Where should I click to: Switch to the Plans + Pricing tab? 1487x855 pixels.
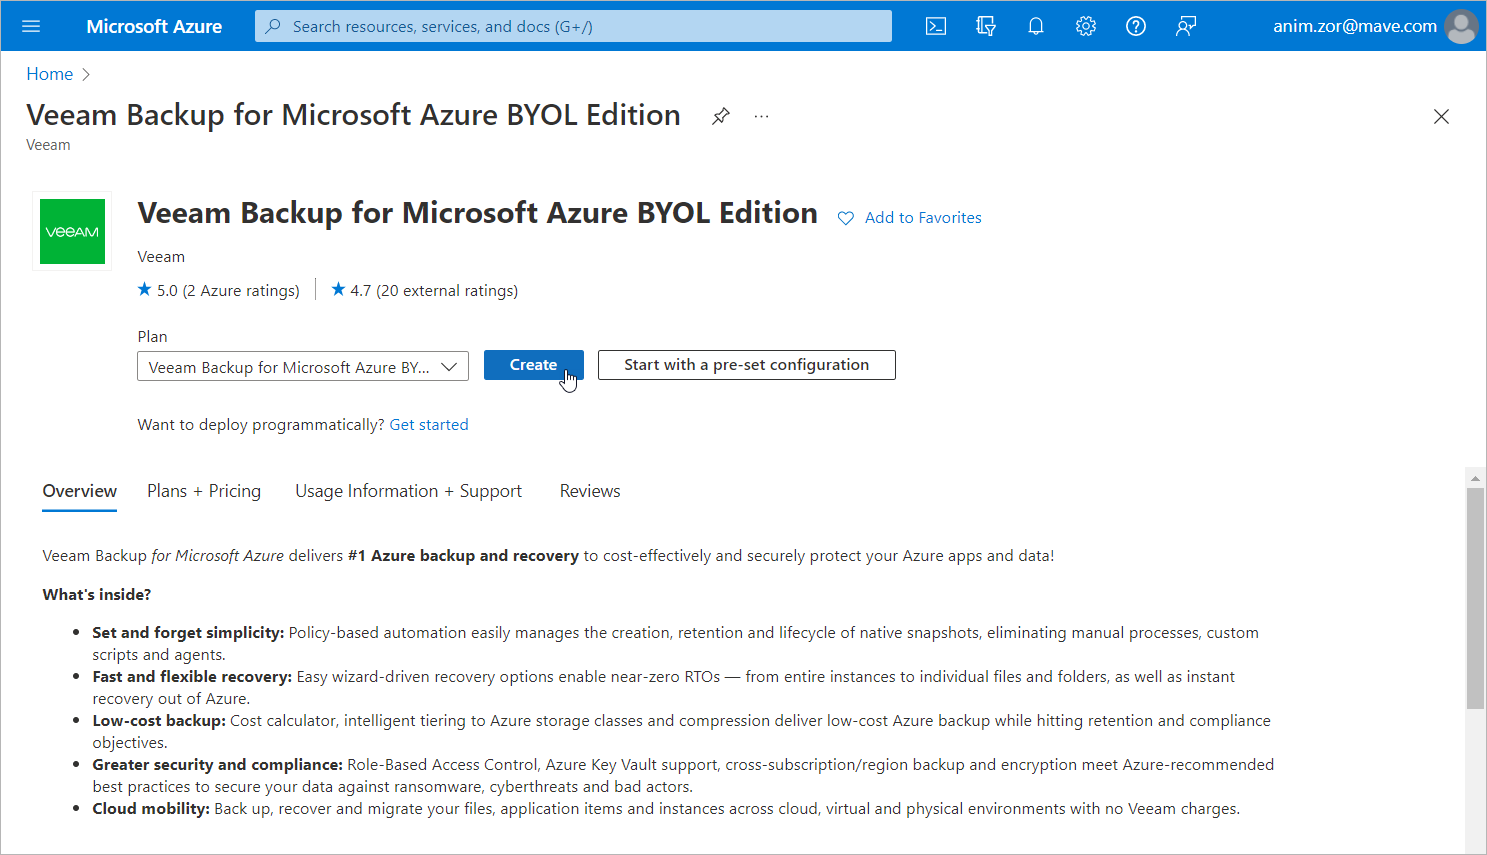point(204,491)
